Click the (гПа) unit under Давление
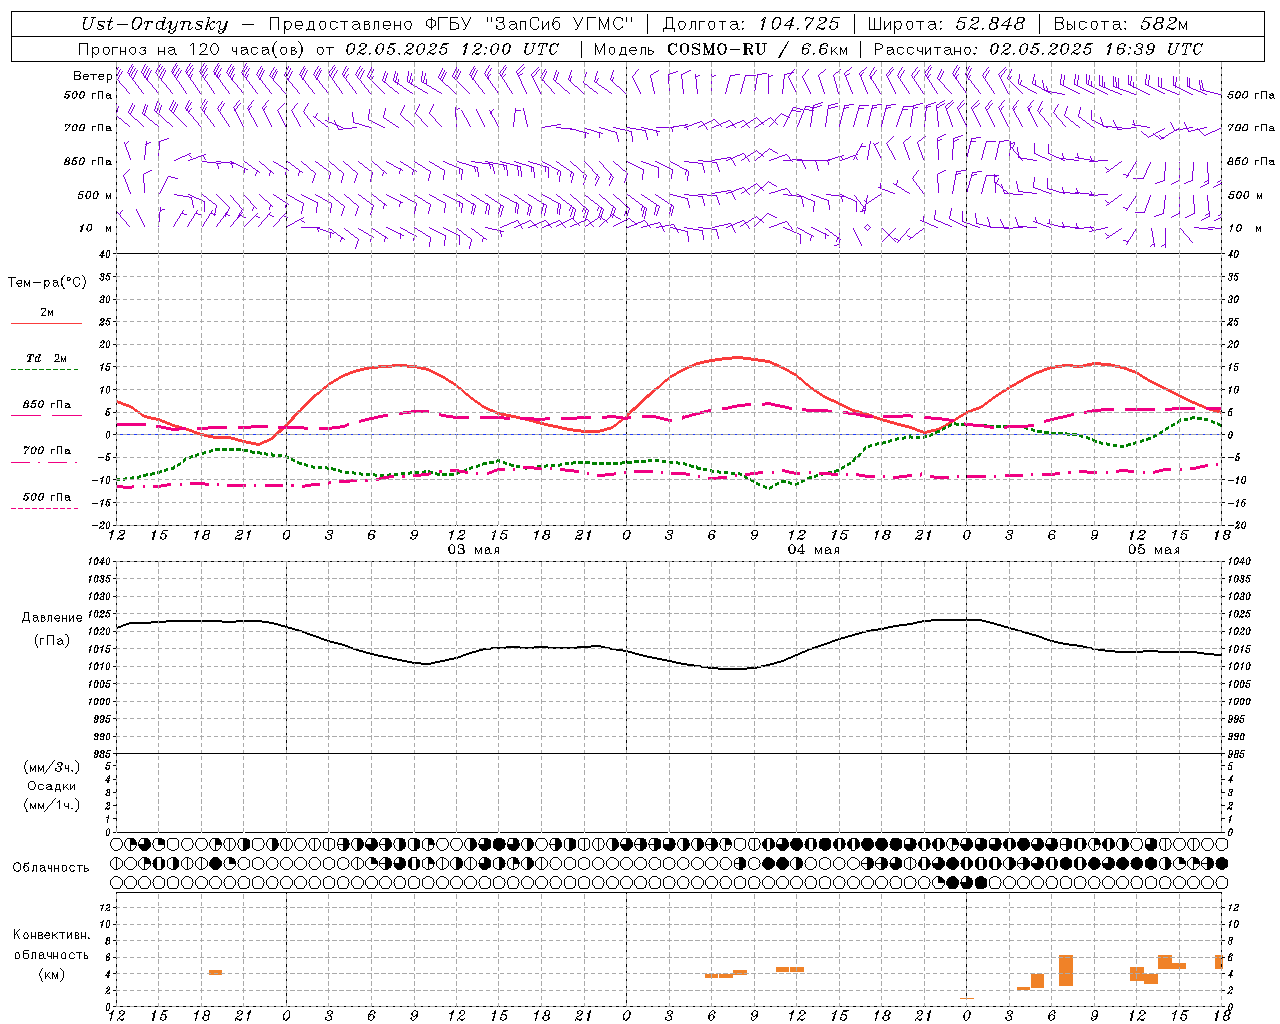 point(52,641)
